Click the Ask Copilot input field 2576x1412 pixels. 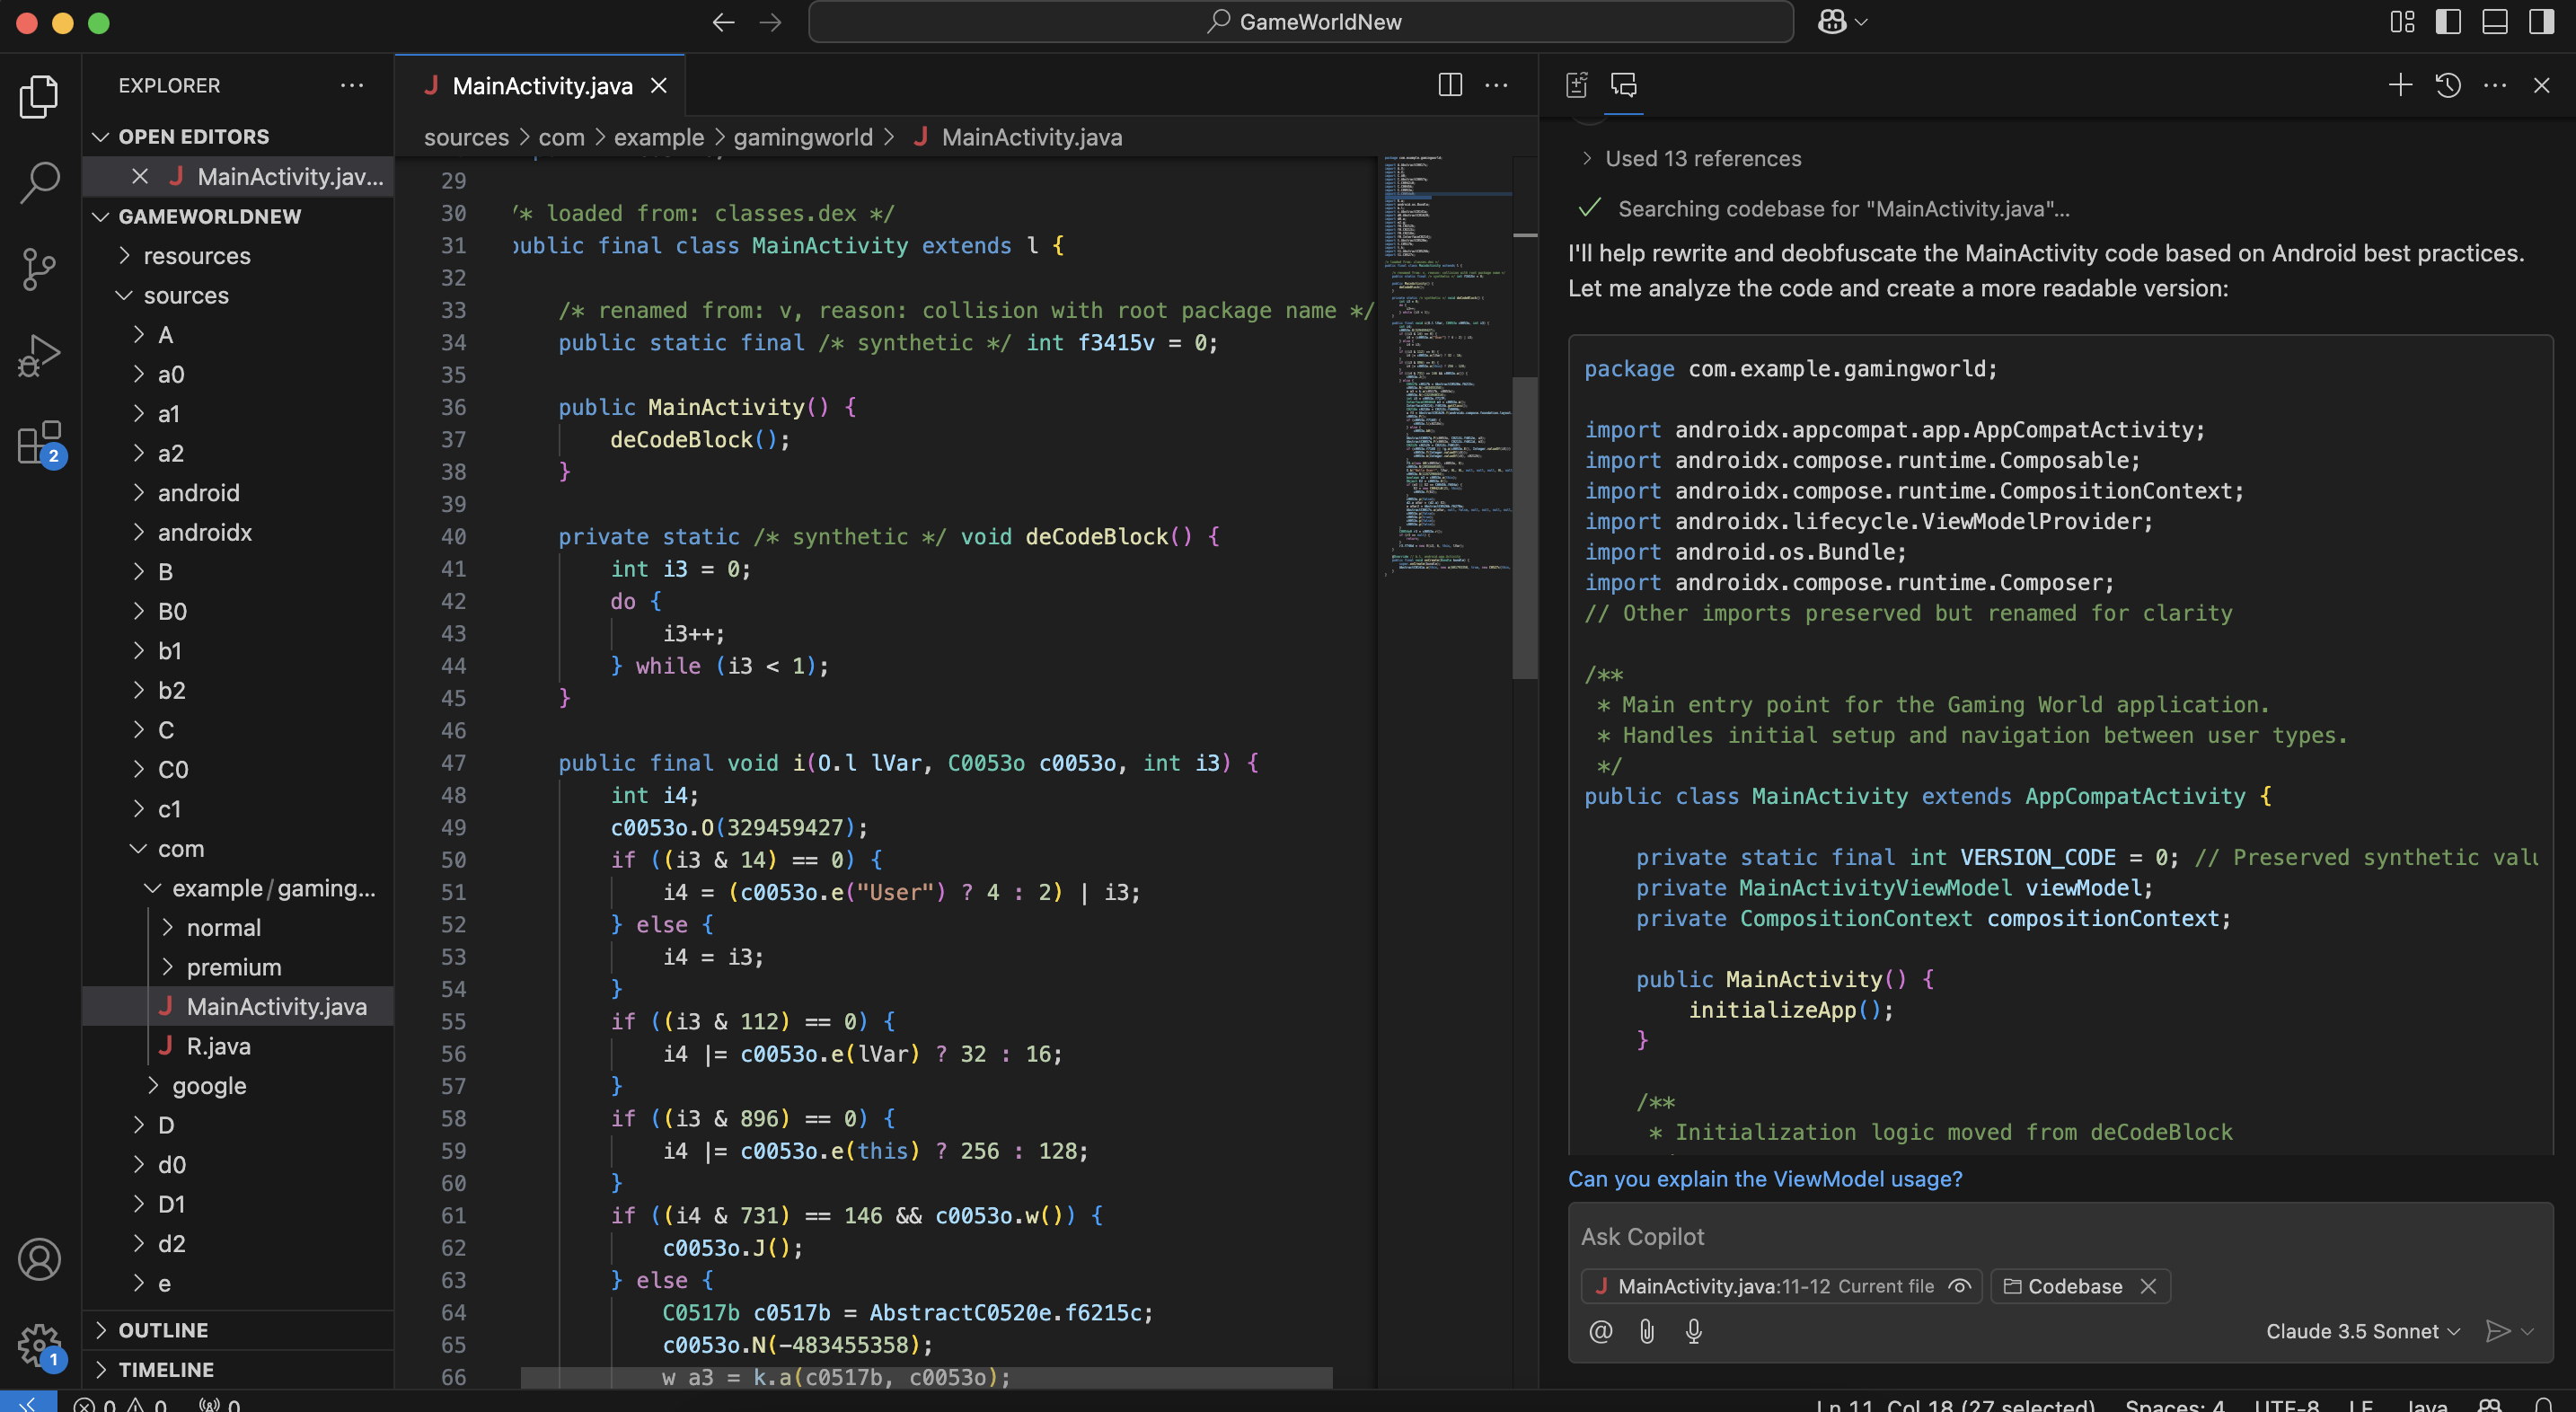point(2060,1236)
